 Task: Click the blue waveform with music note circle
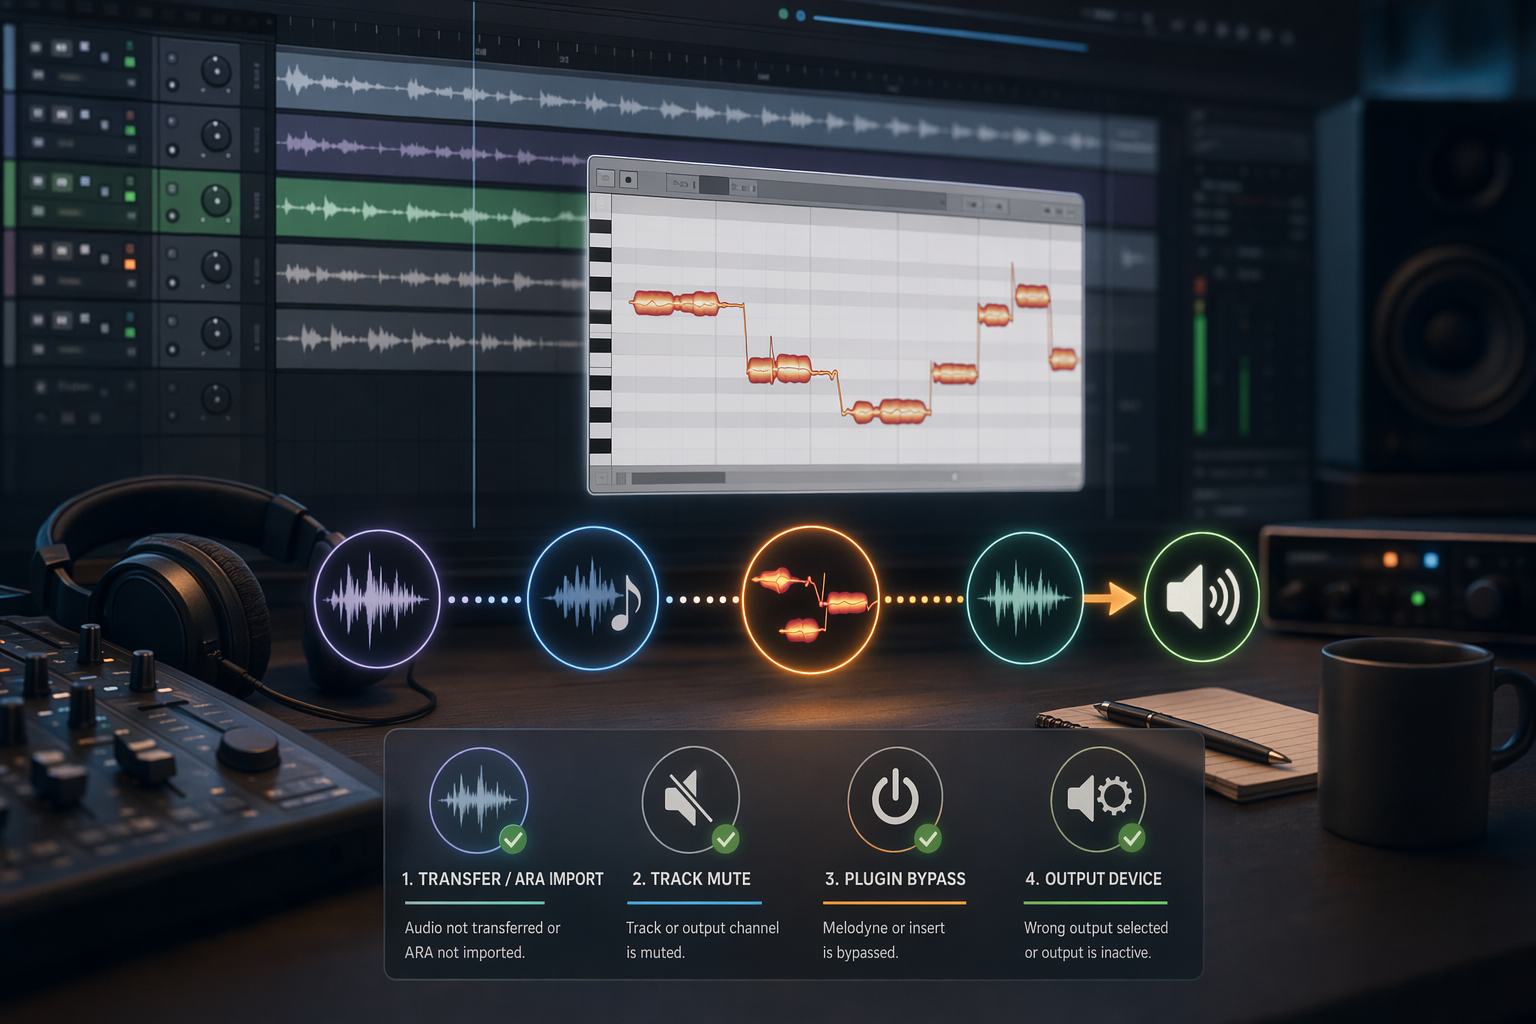click(x=592, y=598)
